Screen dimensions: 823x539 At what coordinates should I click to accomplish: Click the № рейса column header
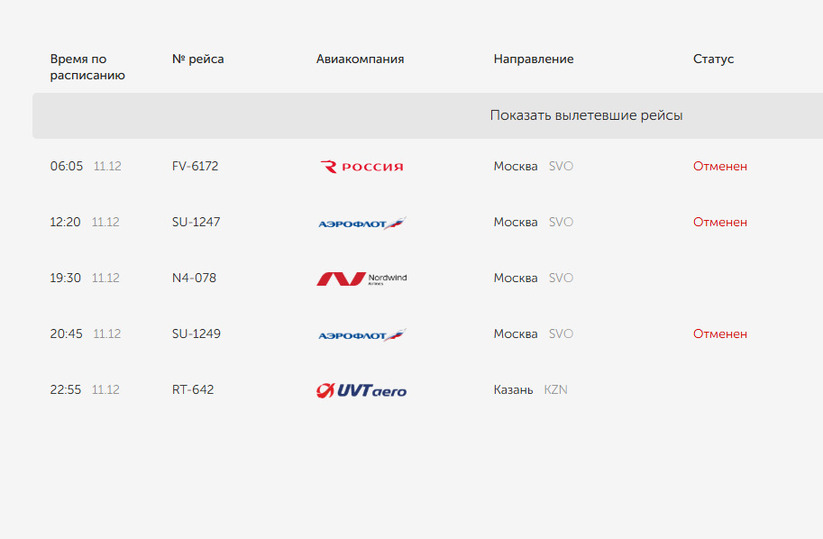(x=198, y=59)
